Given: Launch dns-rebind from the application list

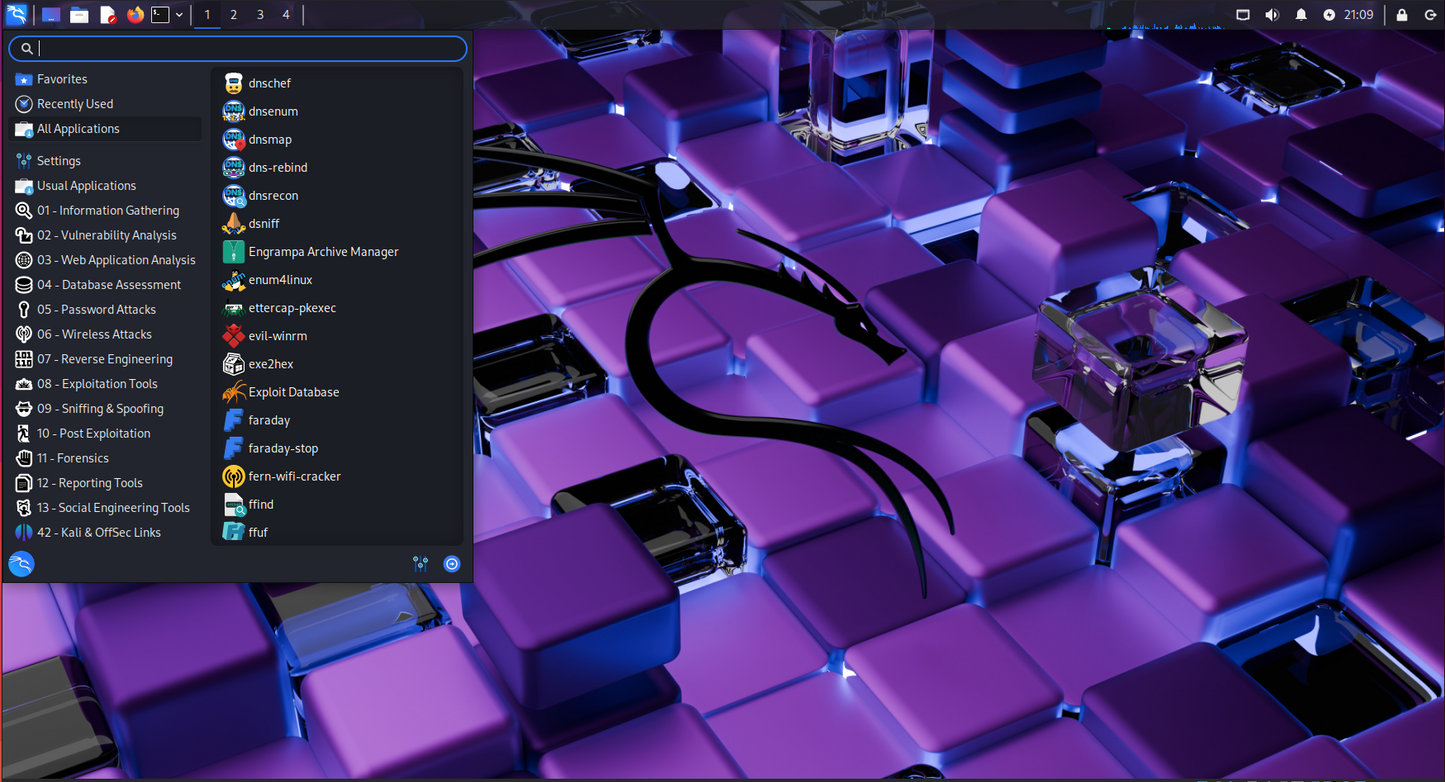Looking at the screenshot, I should coord(337,167).
